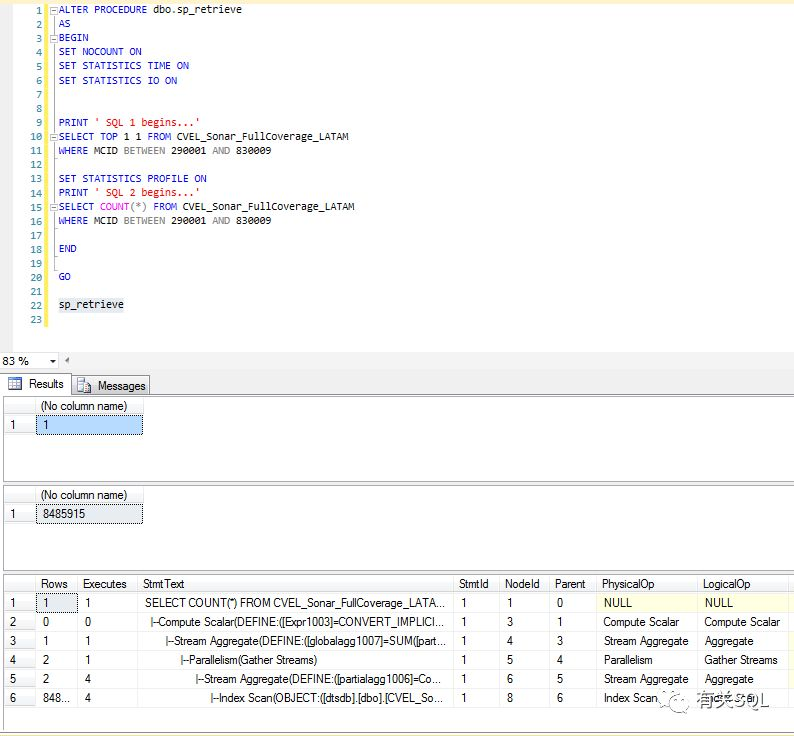Click row header 4 in the plan grid
Viewport: 794px width, 736px height.
[x=19, y=660]
